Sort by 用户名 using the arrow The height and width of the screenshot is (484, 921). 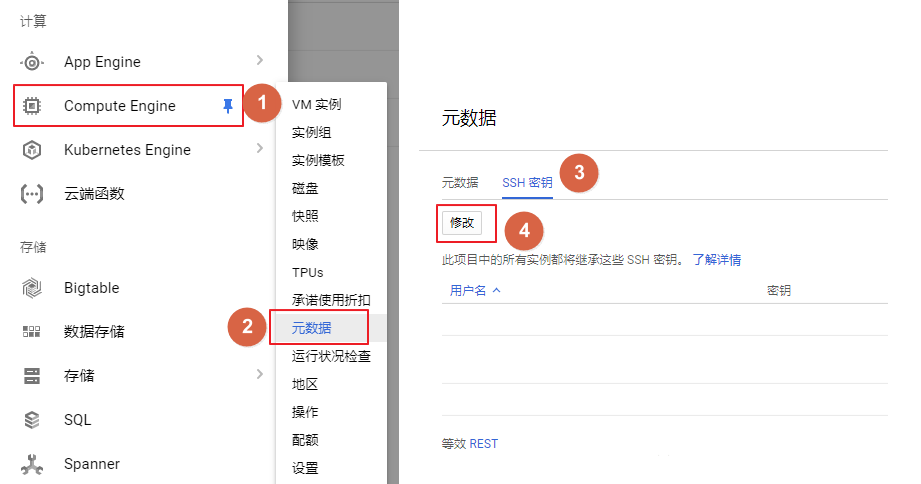pyautogui.click(x=496, y=290)
